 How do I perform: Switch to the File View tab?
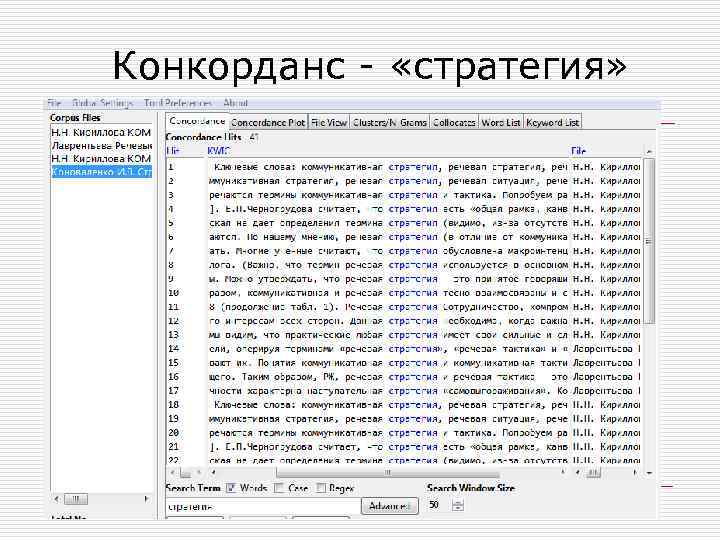tap(329, 123)
